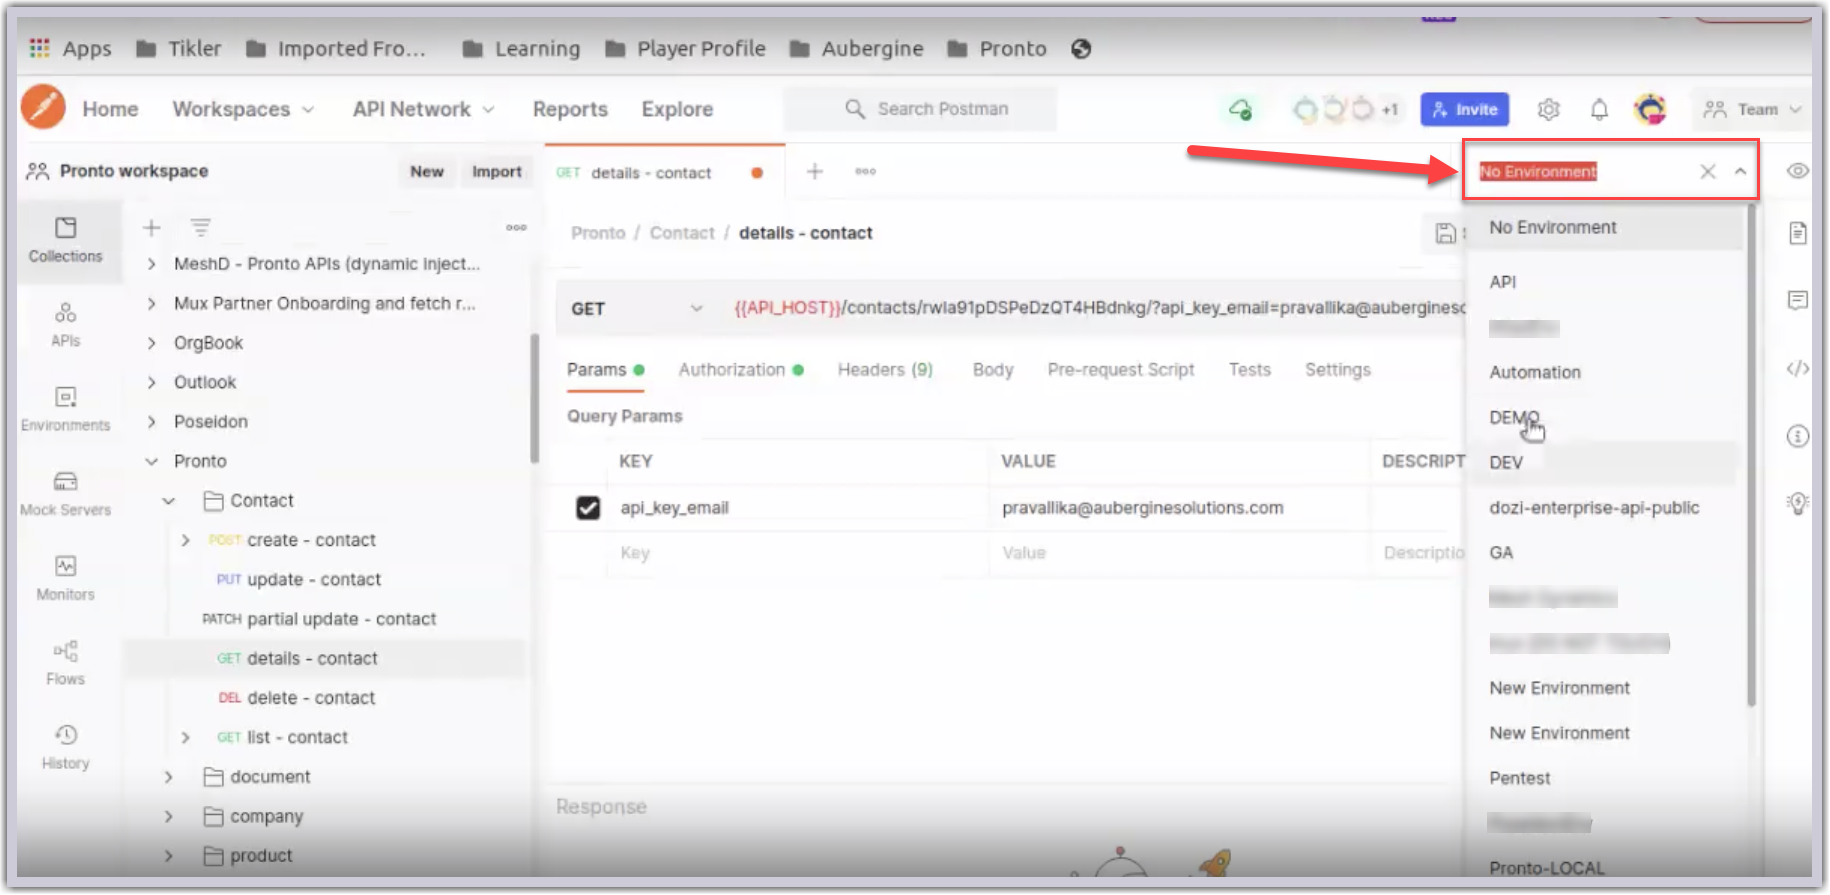Click the Search Postman field
Screen dimensions: 1830x895
(x=920, y=109)
